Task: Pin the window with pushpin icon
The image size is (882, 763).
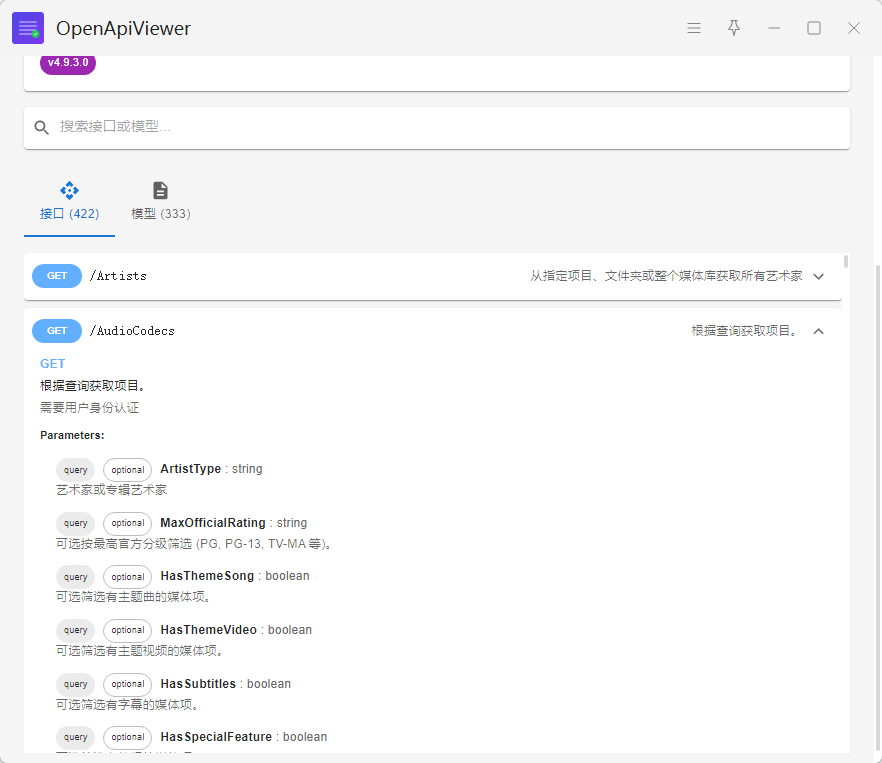Action: pyautogui.click(x=734, y=28)
